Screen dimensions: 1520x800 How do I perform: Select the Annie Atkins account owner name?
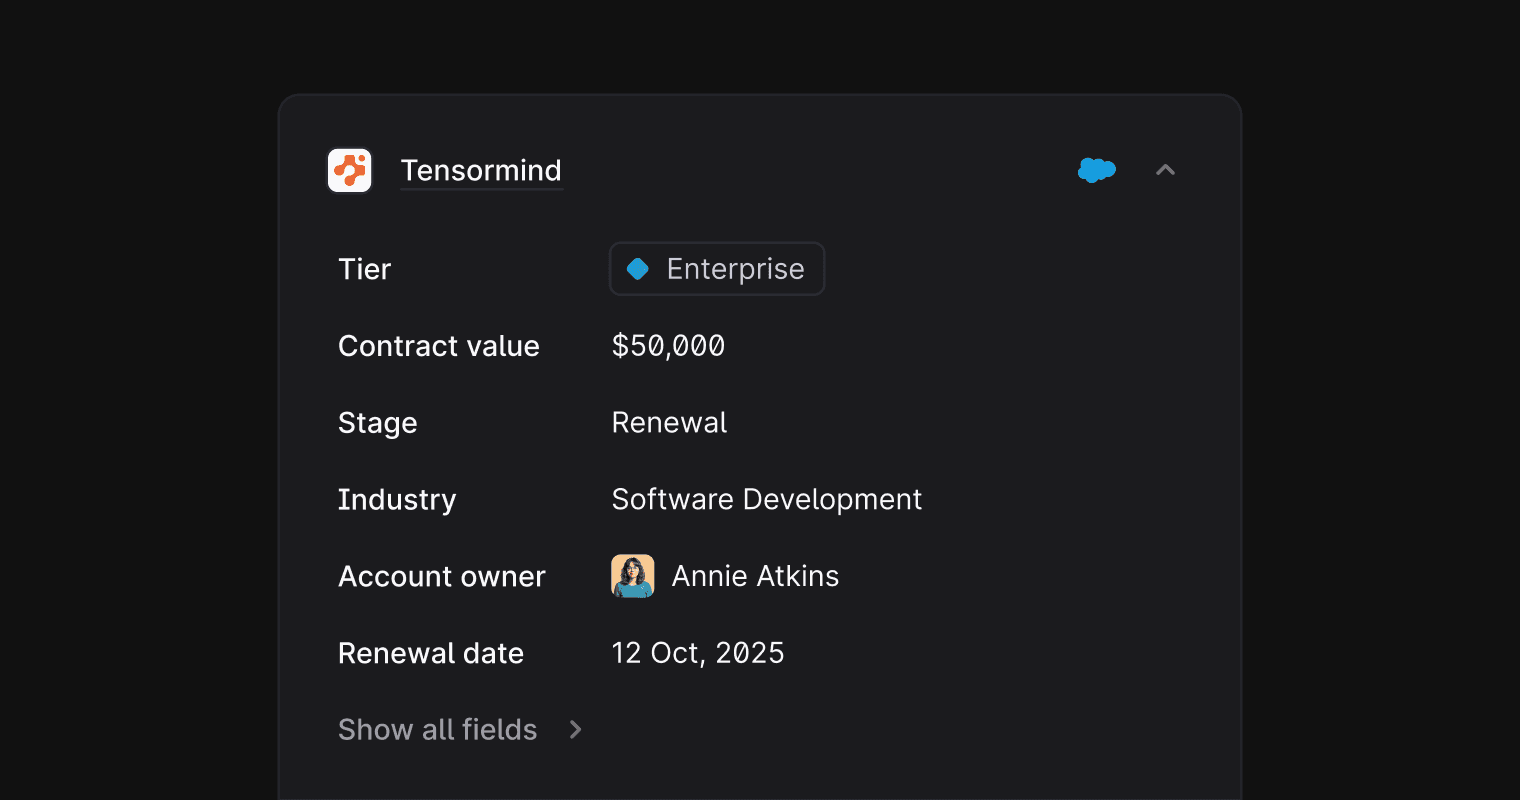755,576
